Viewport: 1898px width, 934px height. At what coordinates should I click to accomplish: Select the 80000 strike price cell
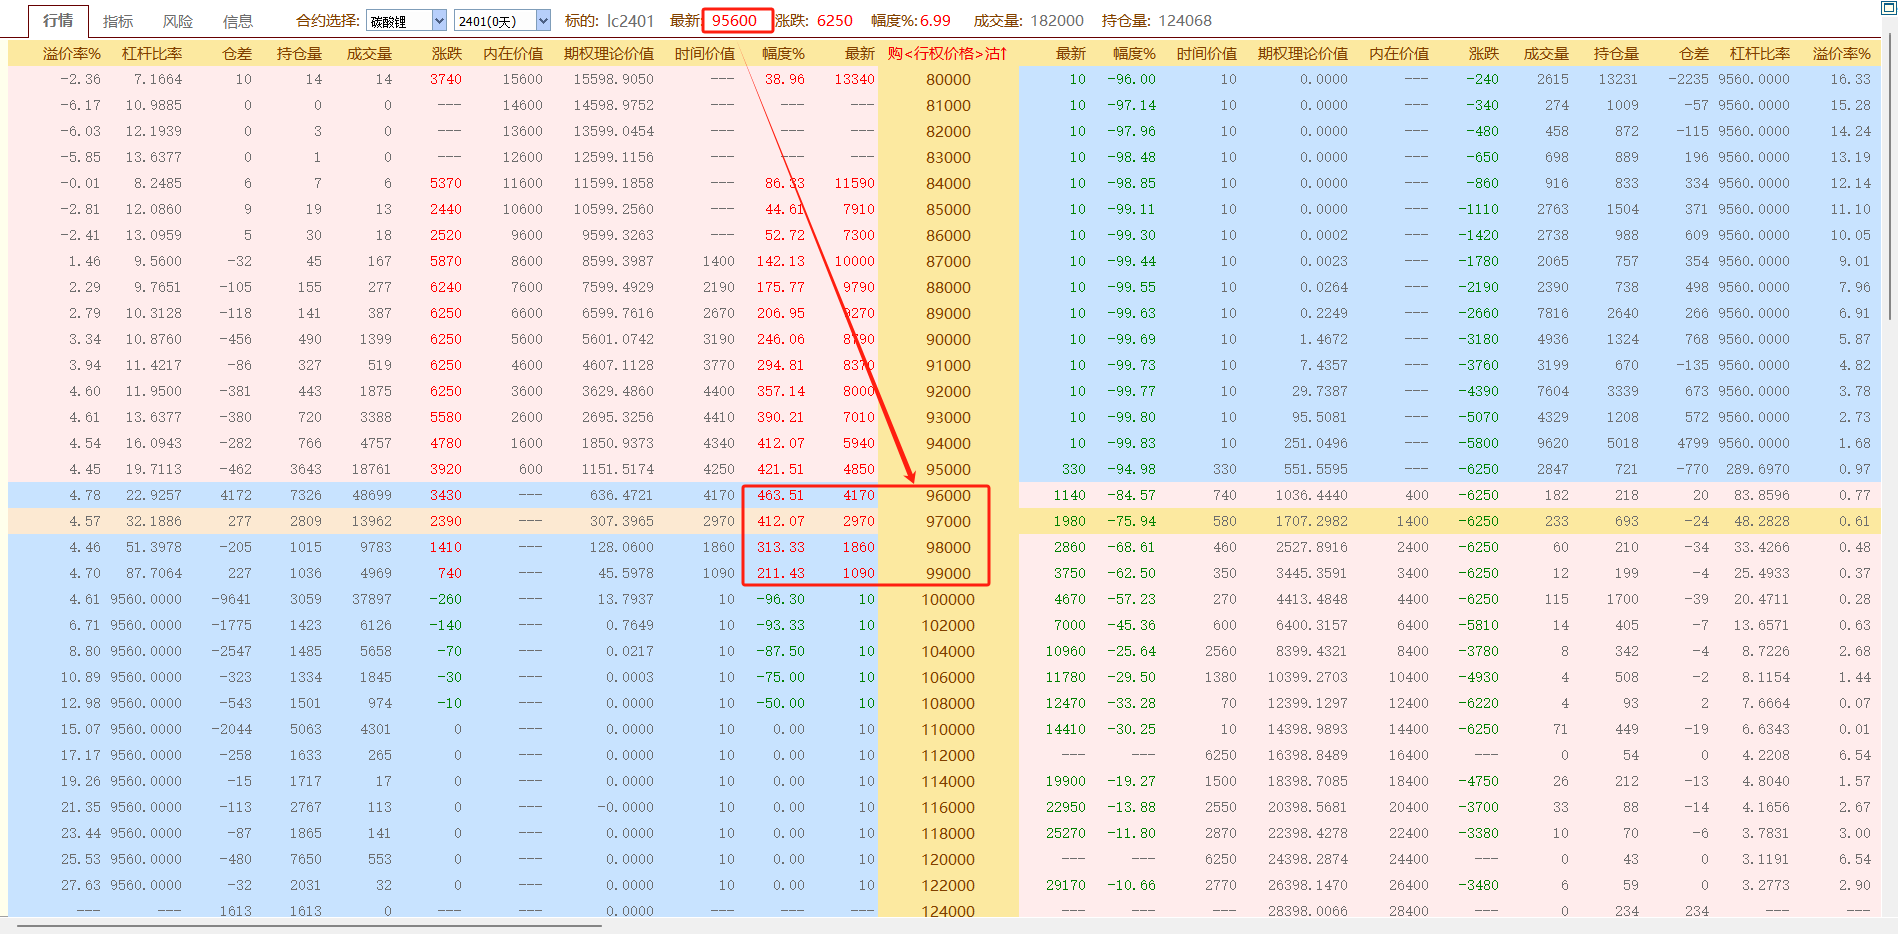point(948,79)
